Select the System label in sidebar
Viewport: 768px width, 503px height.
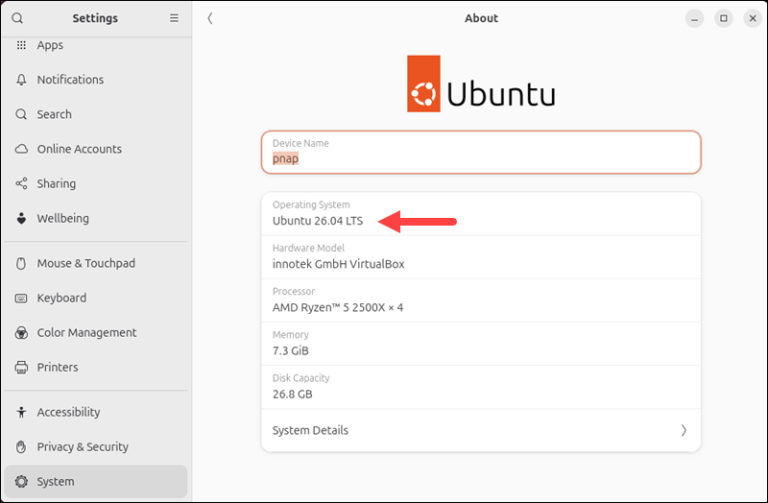coord(56,481)
